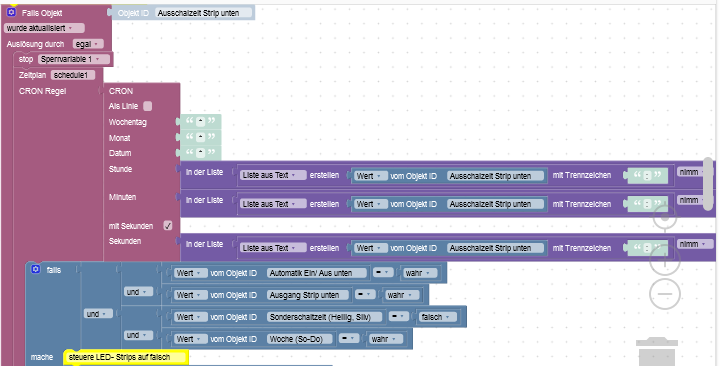Open the und dropdown joining Automatik and Ausgang rows
This screenshot has width=721, height=366.
pos(138,292)
